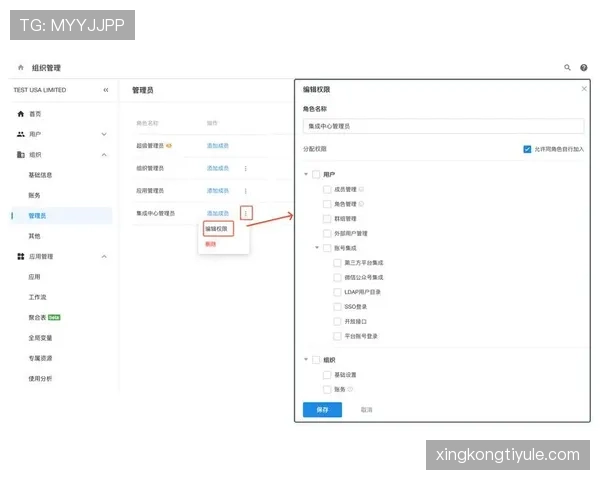Open 应用 under 应用管理

click(x=34, y=277)
